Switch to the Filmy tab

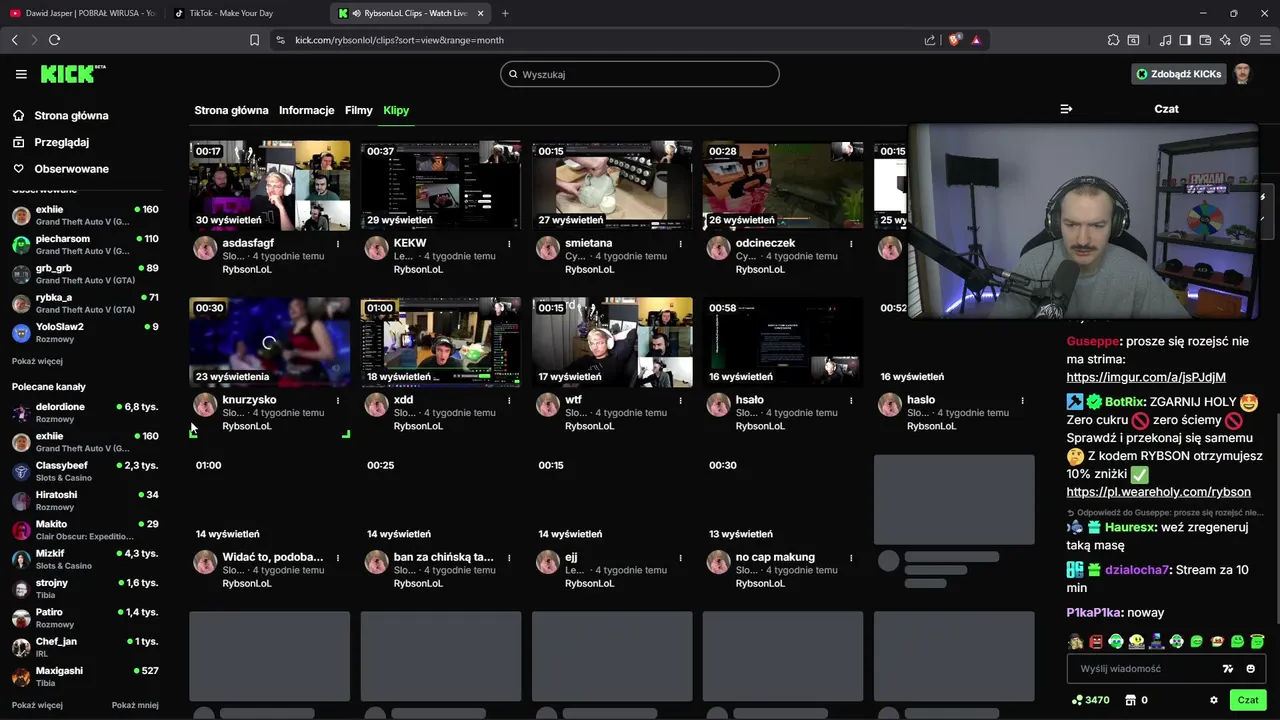[x=358, y=110]
